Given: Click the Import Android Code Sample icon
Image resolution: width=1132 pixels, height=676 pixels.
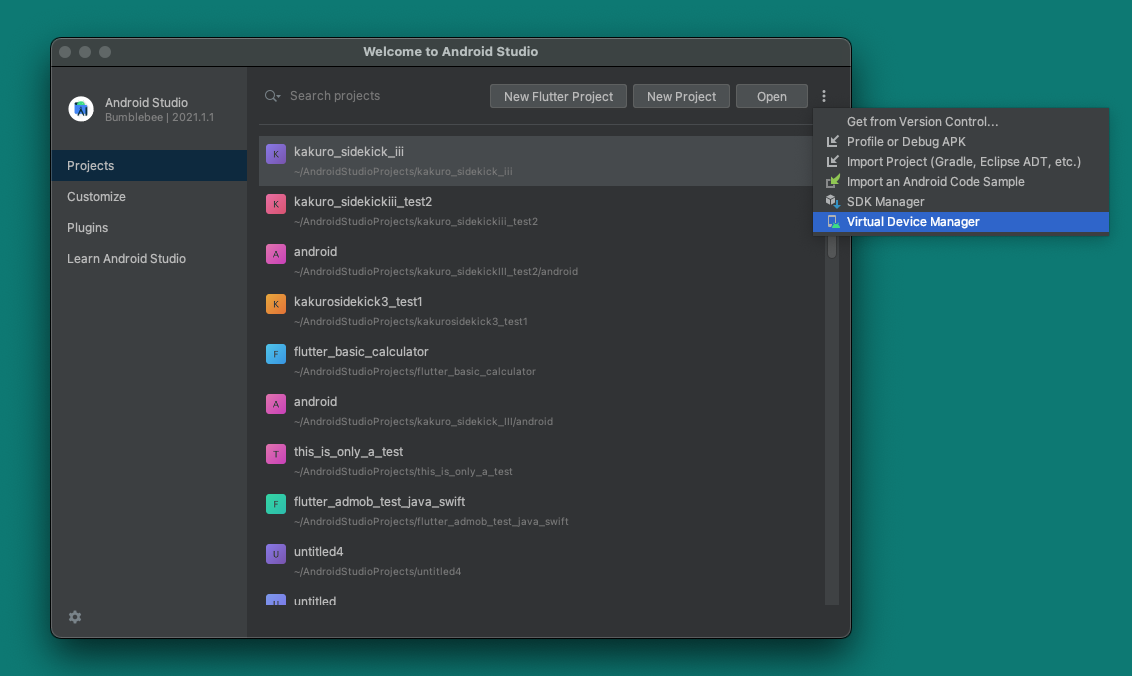Looking at the screenshot, I should click(833, 181).
